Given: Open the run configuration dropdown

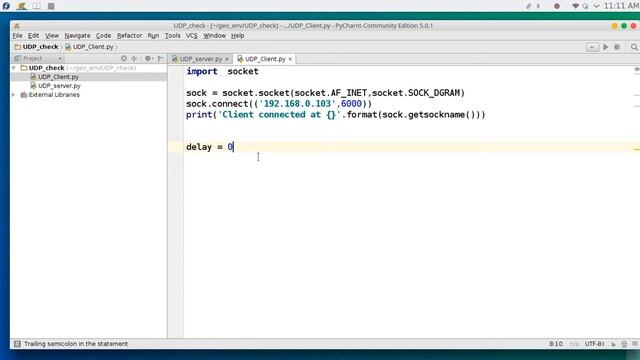Looking at the screenshot, I should (x=592, y=47).
